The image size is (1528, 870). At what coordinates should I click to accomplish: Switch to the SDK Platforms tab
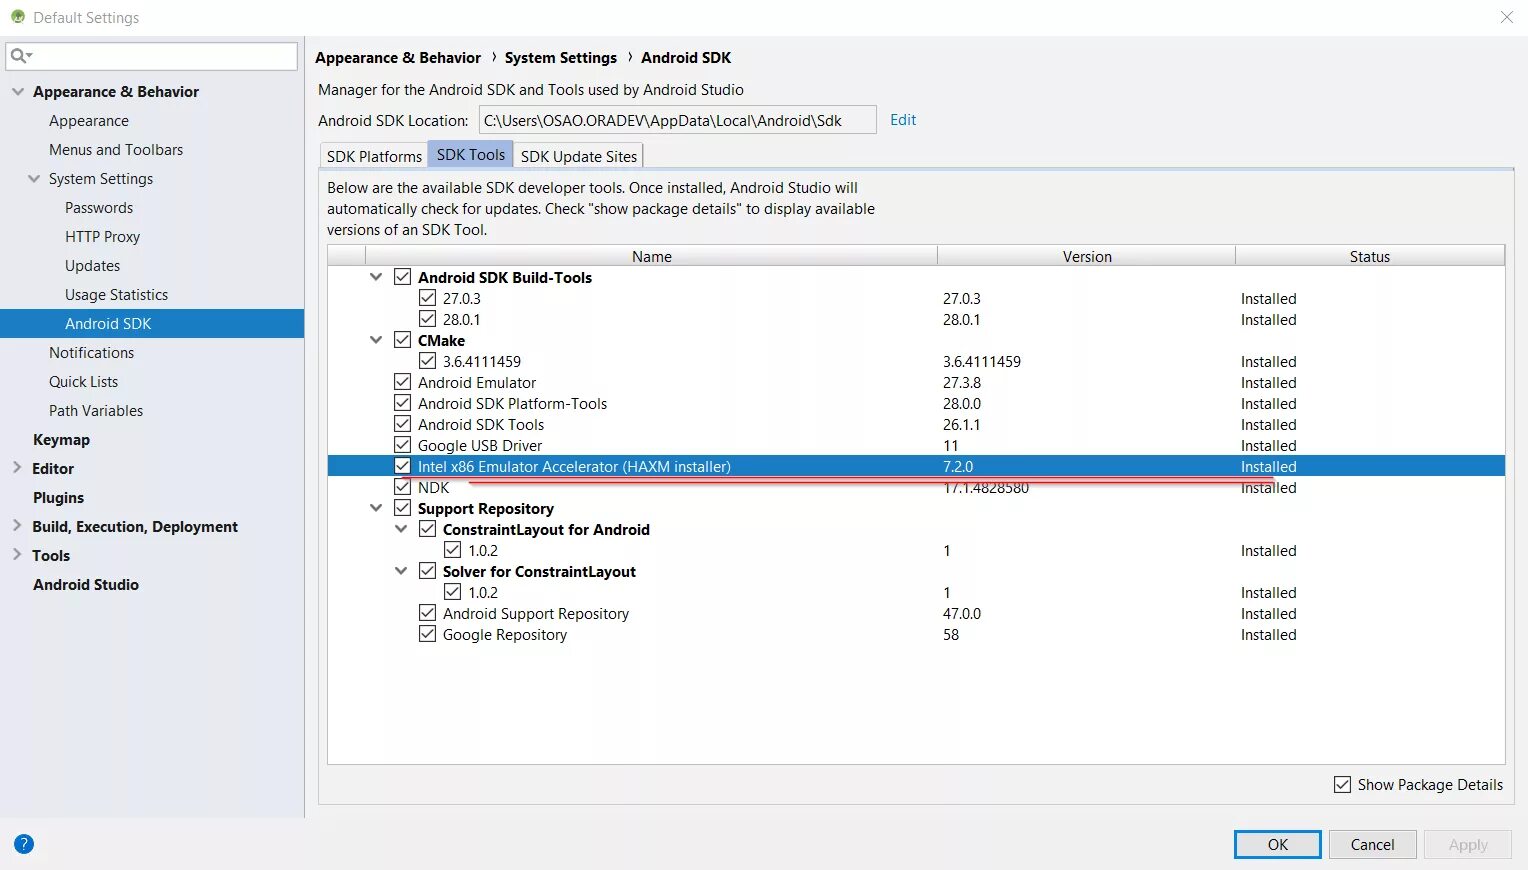click(x=374, y=156)
